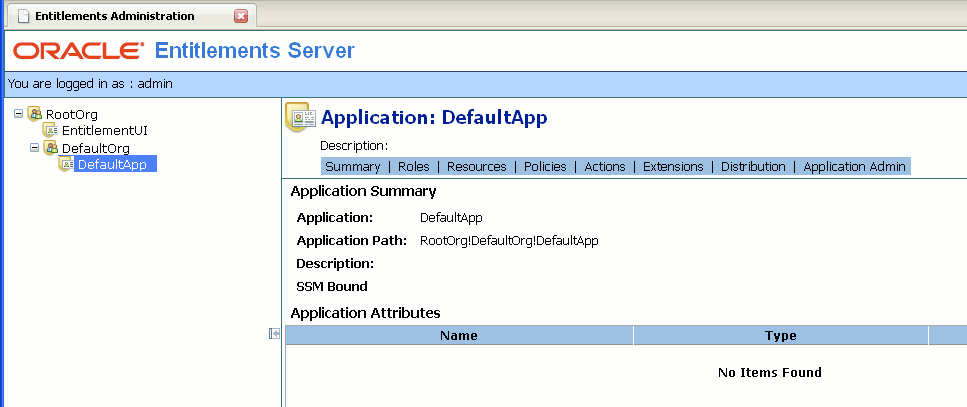Open the Actions tab

[605, 166]
